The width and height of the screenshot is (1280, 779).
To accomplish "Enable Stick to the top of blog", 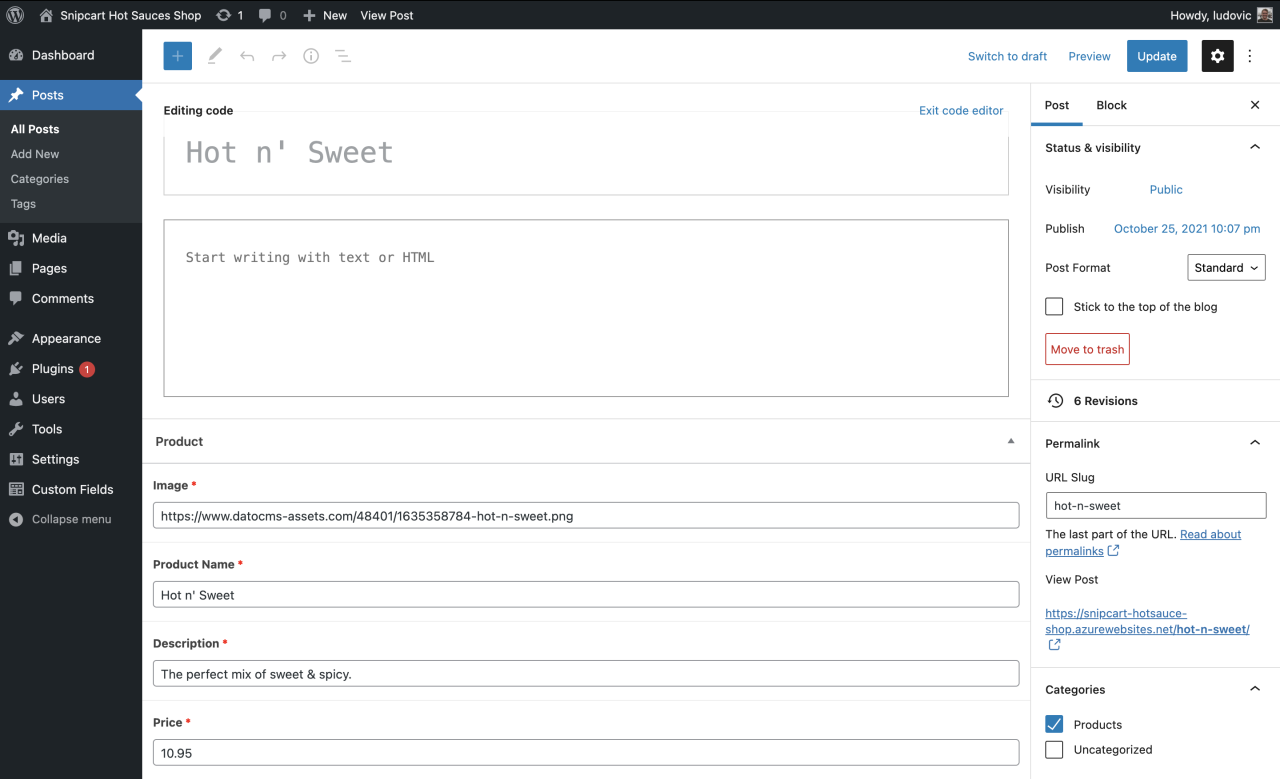I will click(1054, 307).
